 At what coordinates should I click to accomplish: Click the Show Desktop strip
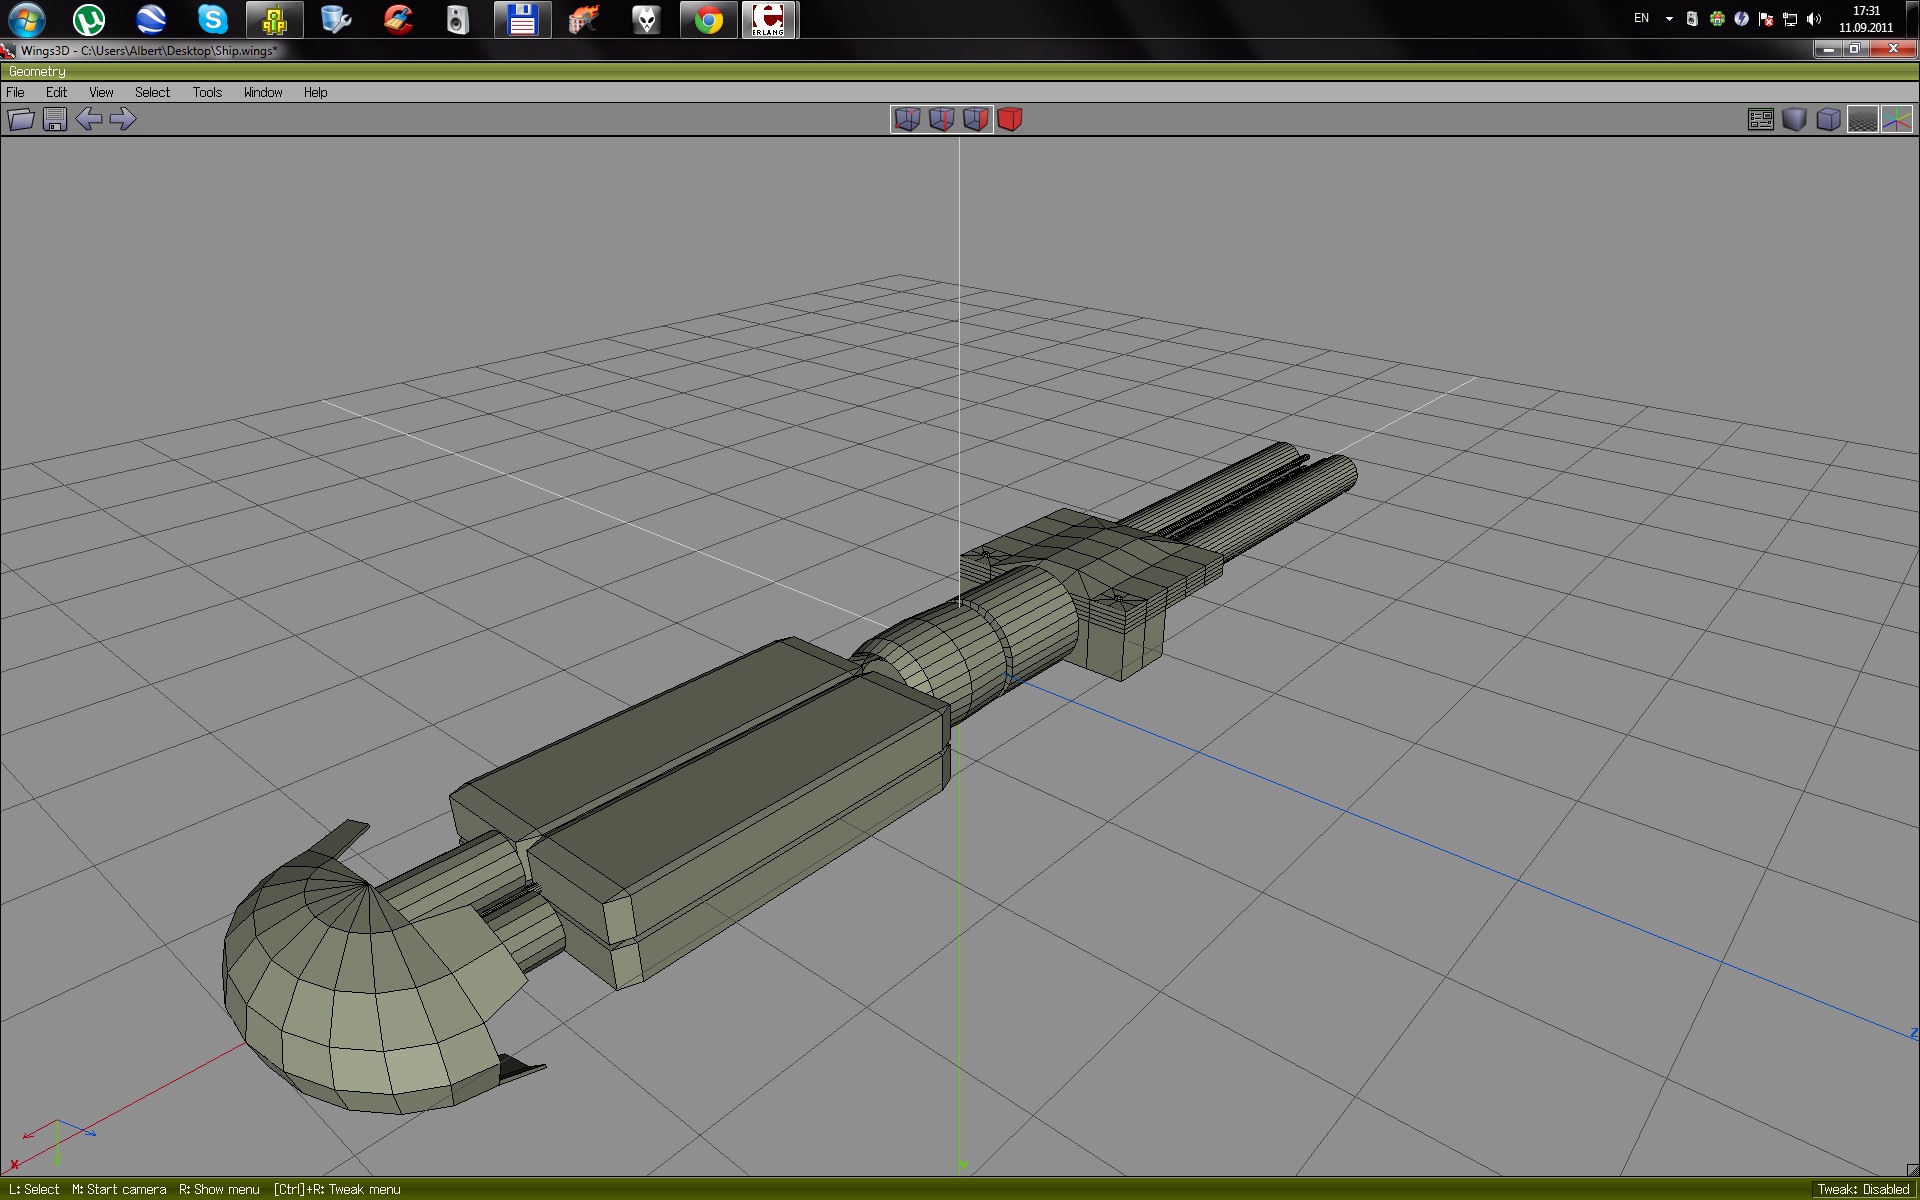pos(1911,19)
